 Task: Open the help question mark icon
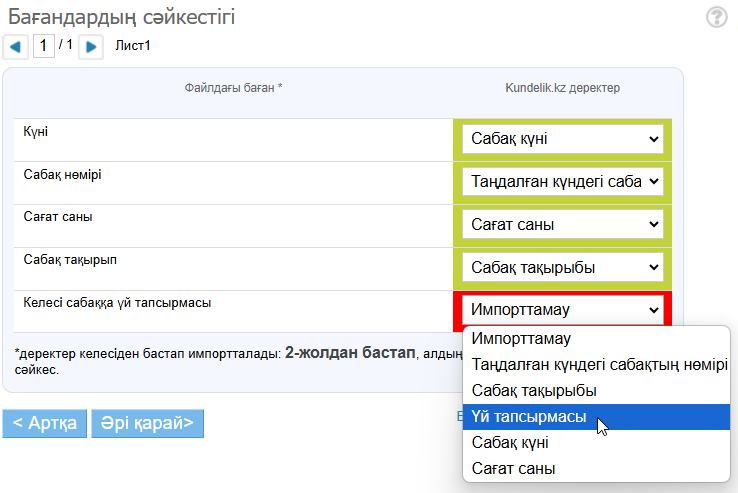point(716,17)
